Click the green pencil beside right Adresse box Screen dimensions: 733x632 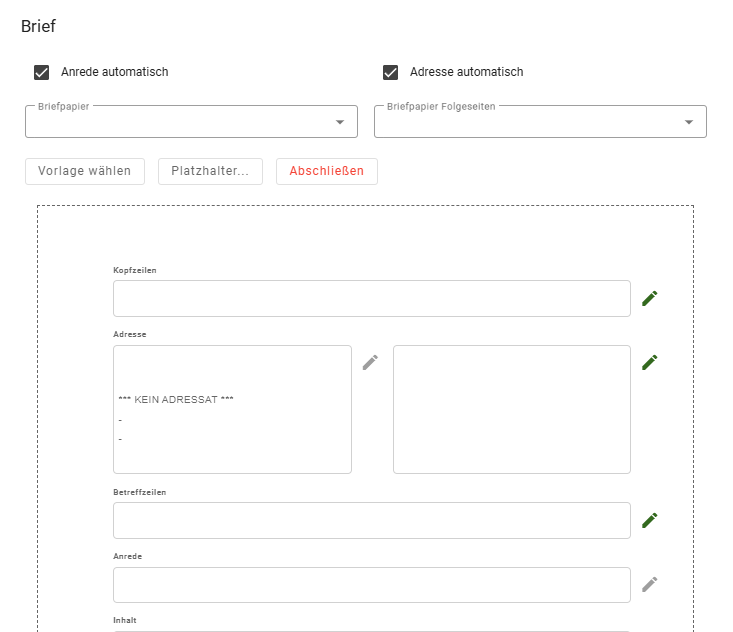[650, 362]
